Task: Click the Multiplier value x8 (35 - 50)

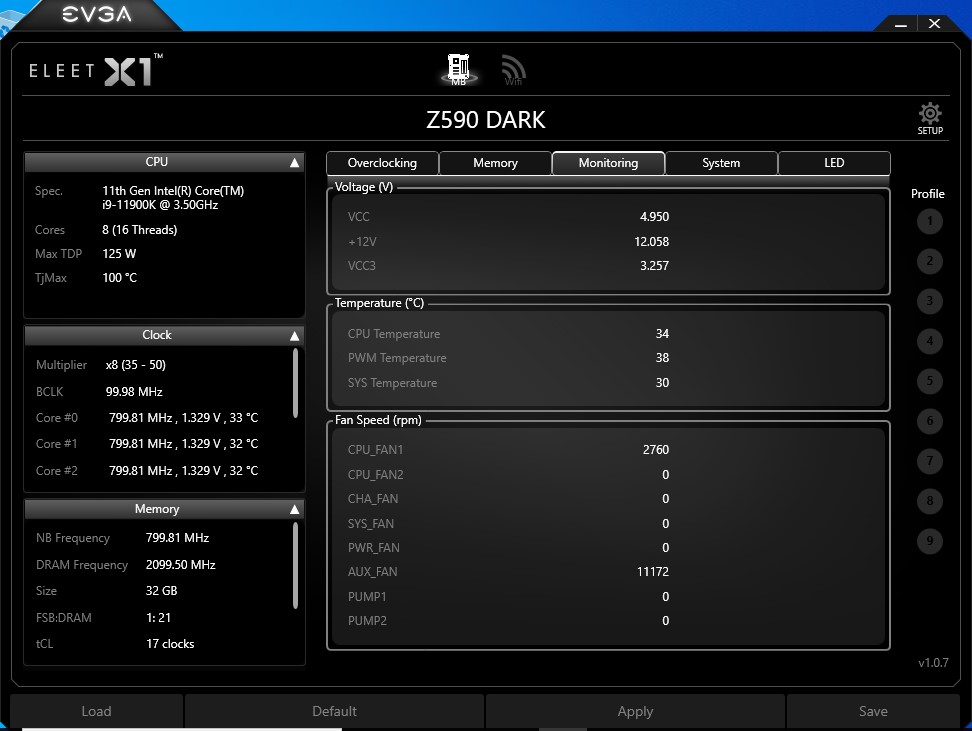Action: [136, 365]
